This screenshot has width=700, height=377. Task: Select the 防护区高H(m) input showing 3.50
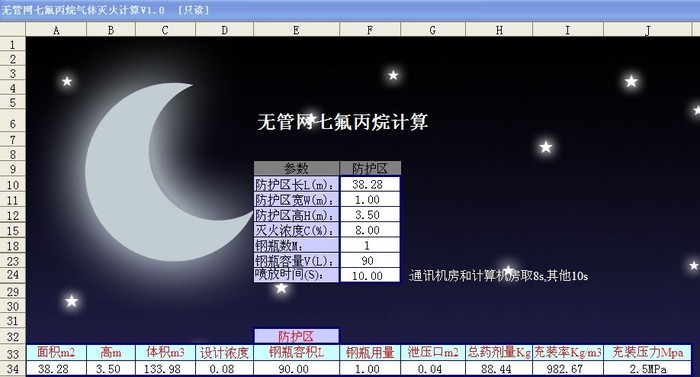coord(370,215)
